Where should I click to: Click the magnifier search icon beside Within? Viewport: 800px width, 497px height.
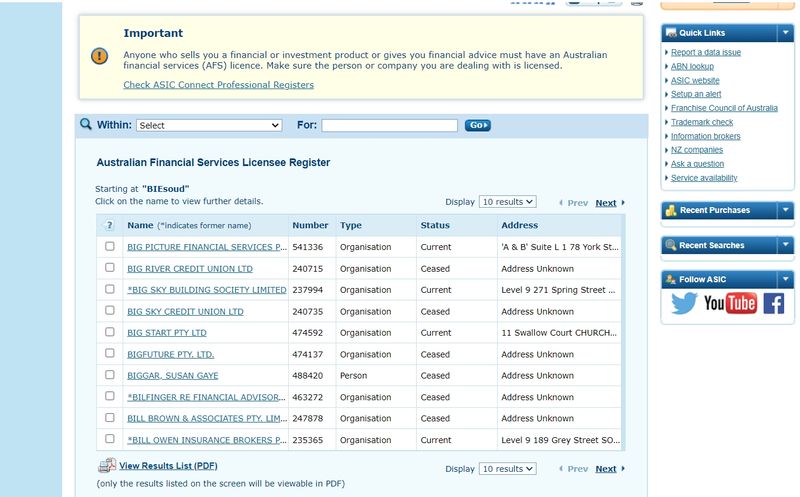86,124
